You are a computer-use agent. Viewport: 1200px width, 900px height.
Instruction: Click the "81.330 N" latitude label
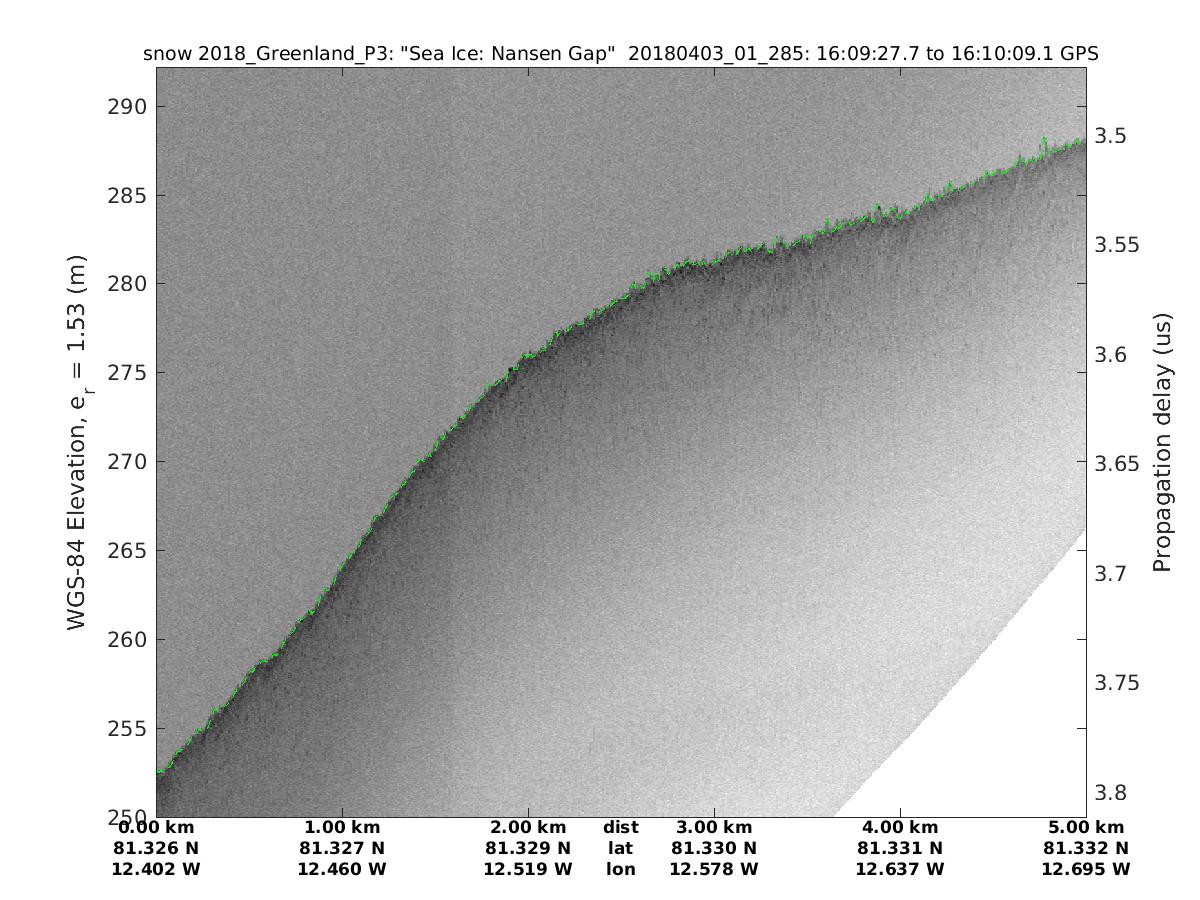pyautogui.click(x=714, y=848)
